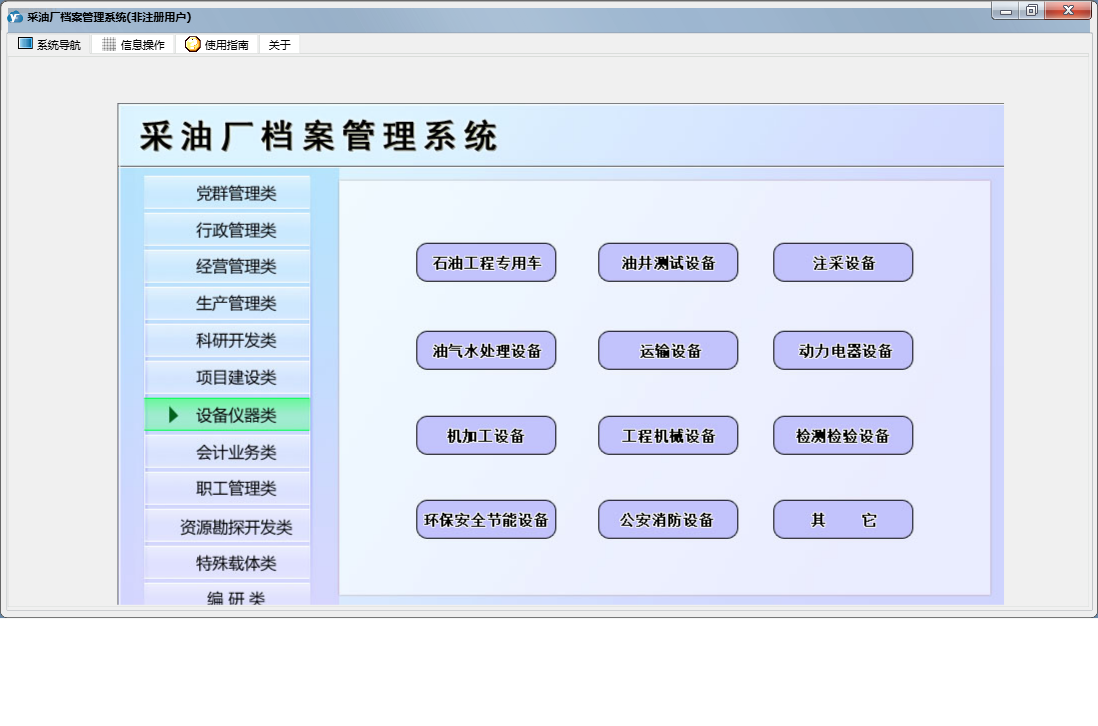1098x726 pixels.
Task: Open 动力电器设备 records
Action: [x=843, y=350]
